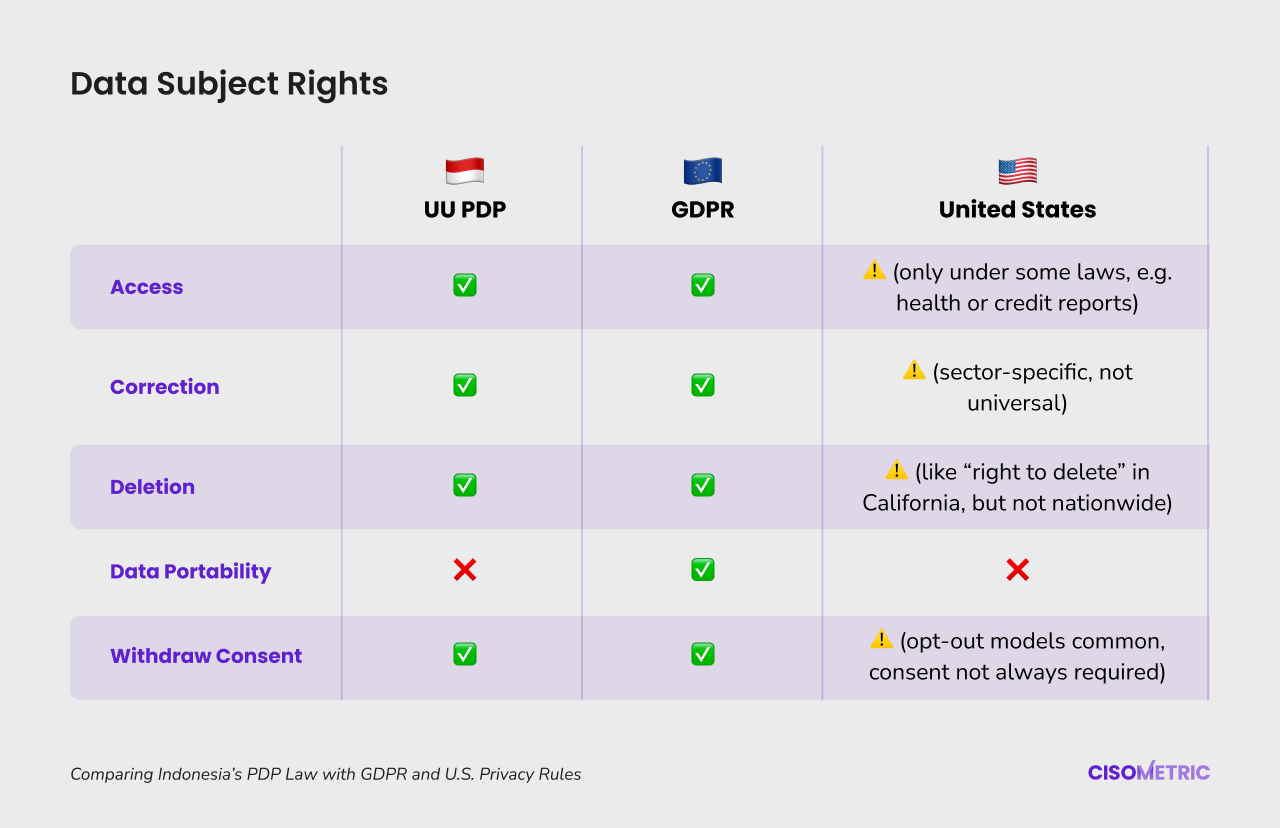This screenshot has height=828, width=1280.
Task: Click the warning icon beside sector-specific text
Action: click(x=914, y=370)
